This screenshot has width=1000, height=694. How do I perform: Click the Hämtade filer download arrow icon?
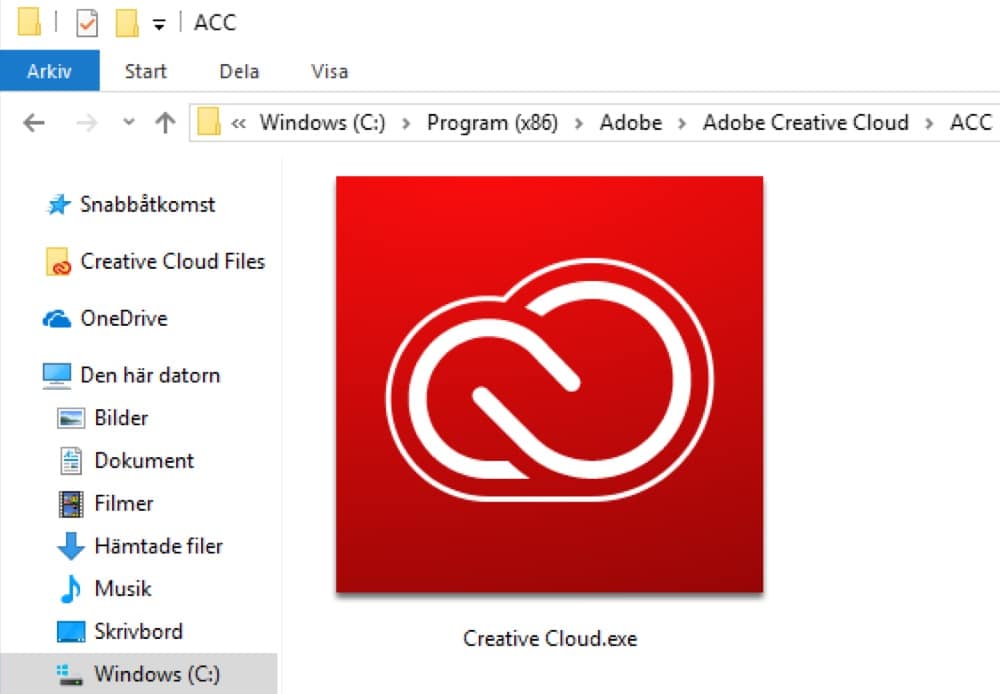coord(71,546)
